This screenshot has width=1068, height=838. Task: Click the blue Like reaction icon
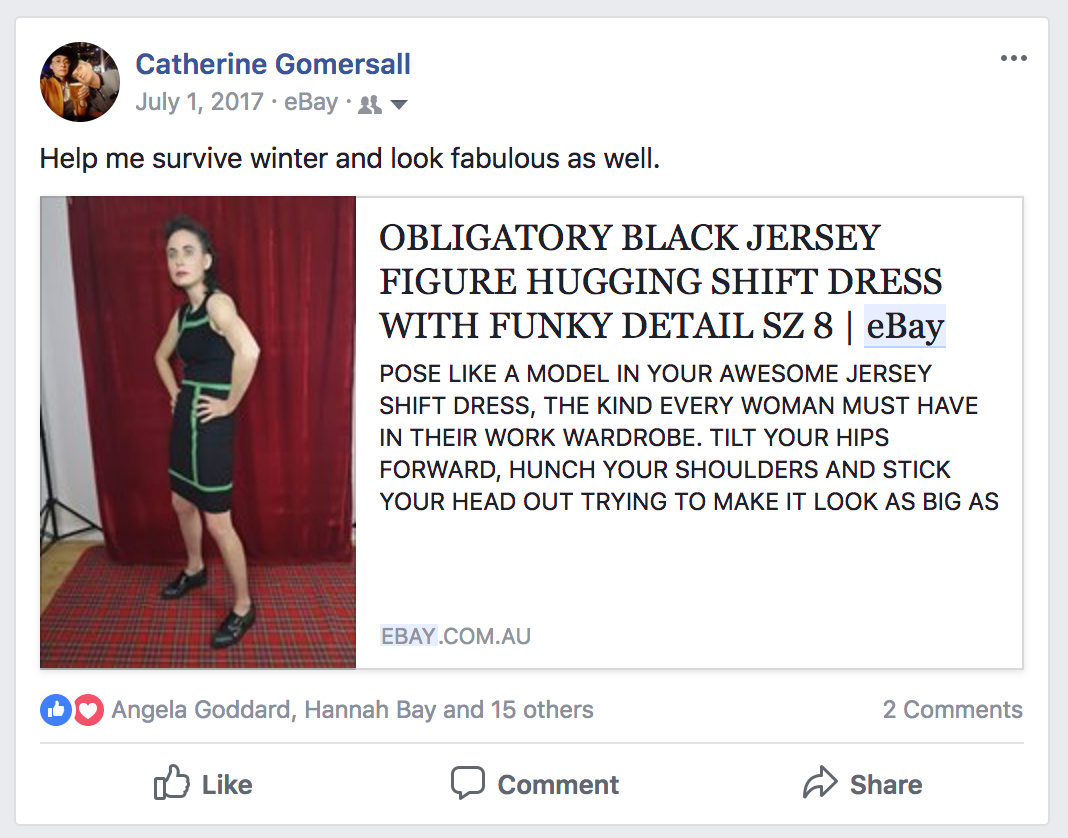(x=55, y=710)
